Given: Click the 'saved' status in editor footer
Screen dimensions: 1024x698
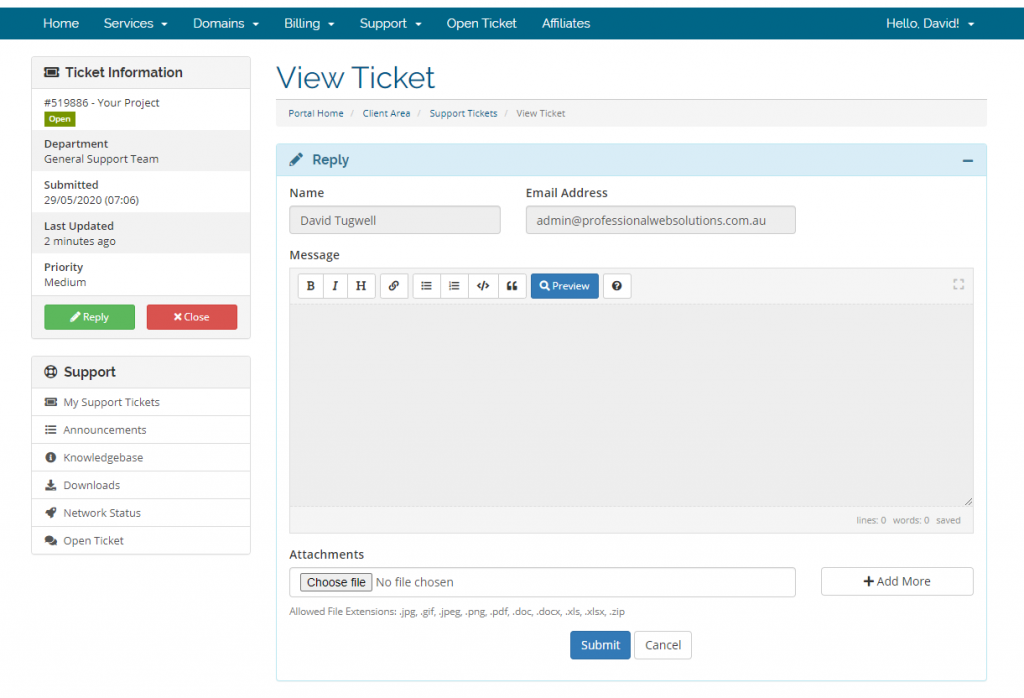Looking at the screenshot, I should click(948, 520).
